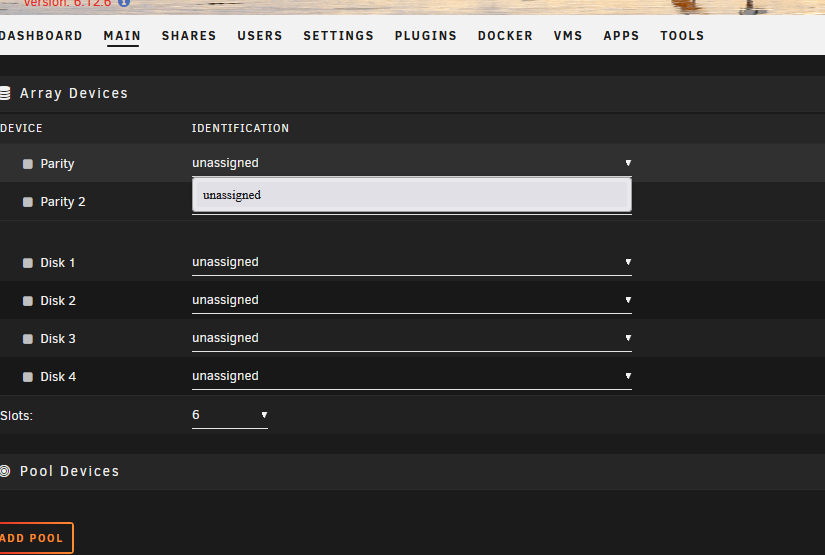The width and height of the screenshot is (825, 555).
Task: Choose the unassigned option in open list
Action: tap(411, 195)
